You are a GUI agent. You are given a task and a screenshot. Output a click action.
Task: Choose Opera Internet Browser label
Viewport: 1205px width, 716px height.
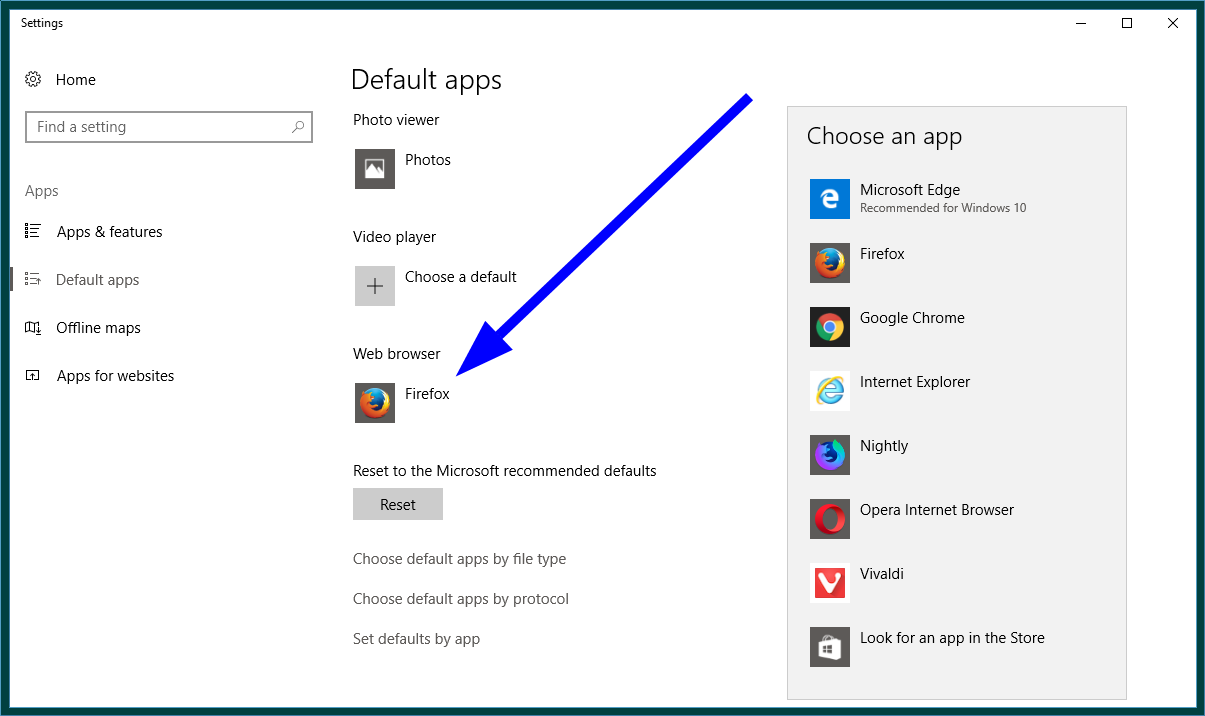(937, 510)
